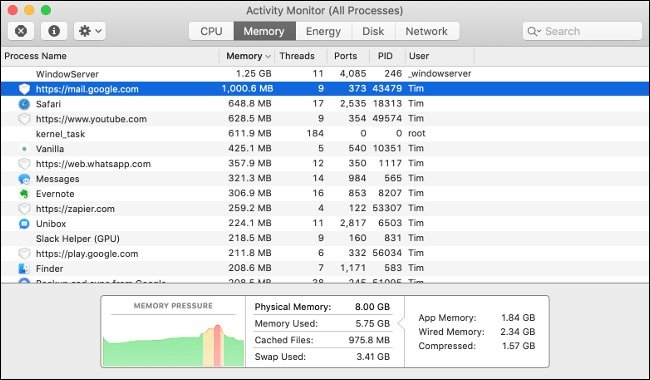This screenshot has height=380, width=650.
Task: Click kernel_task's 184 threads value
Action: pos(315,133)
